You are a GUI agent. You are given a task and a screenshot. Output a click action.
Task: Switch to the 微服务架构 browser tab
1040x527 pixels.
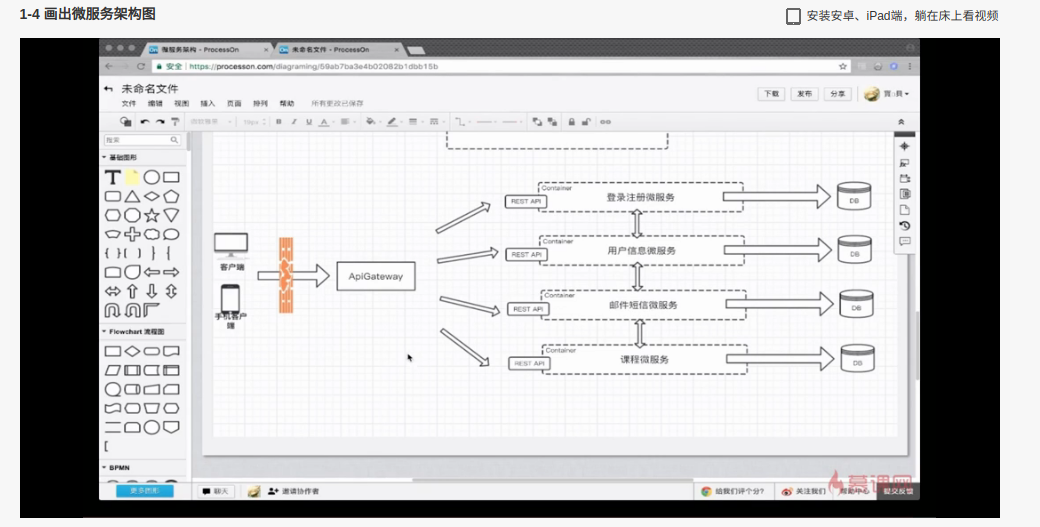[x=206, y=50]
